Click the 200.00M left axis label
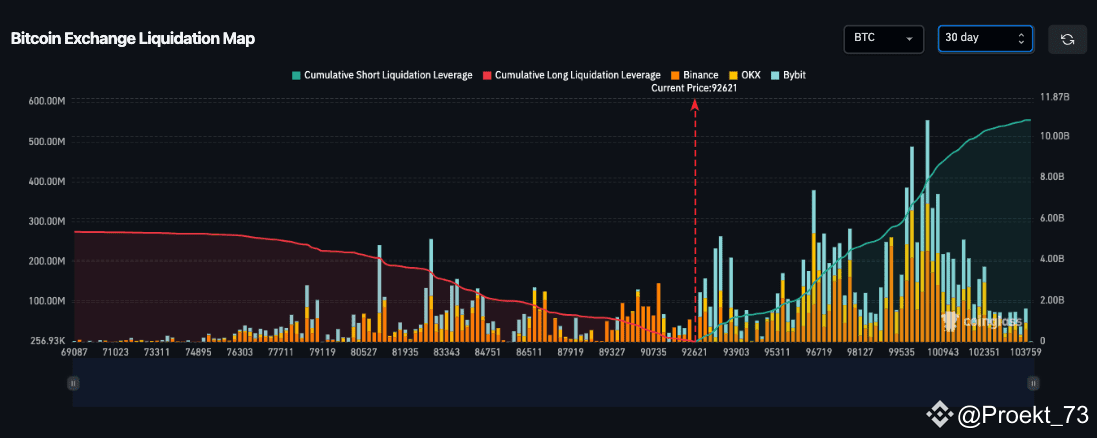Image resolution: width=1097 pixels, height=438 pixels. (x=47, y=261)
